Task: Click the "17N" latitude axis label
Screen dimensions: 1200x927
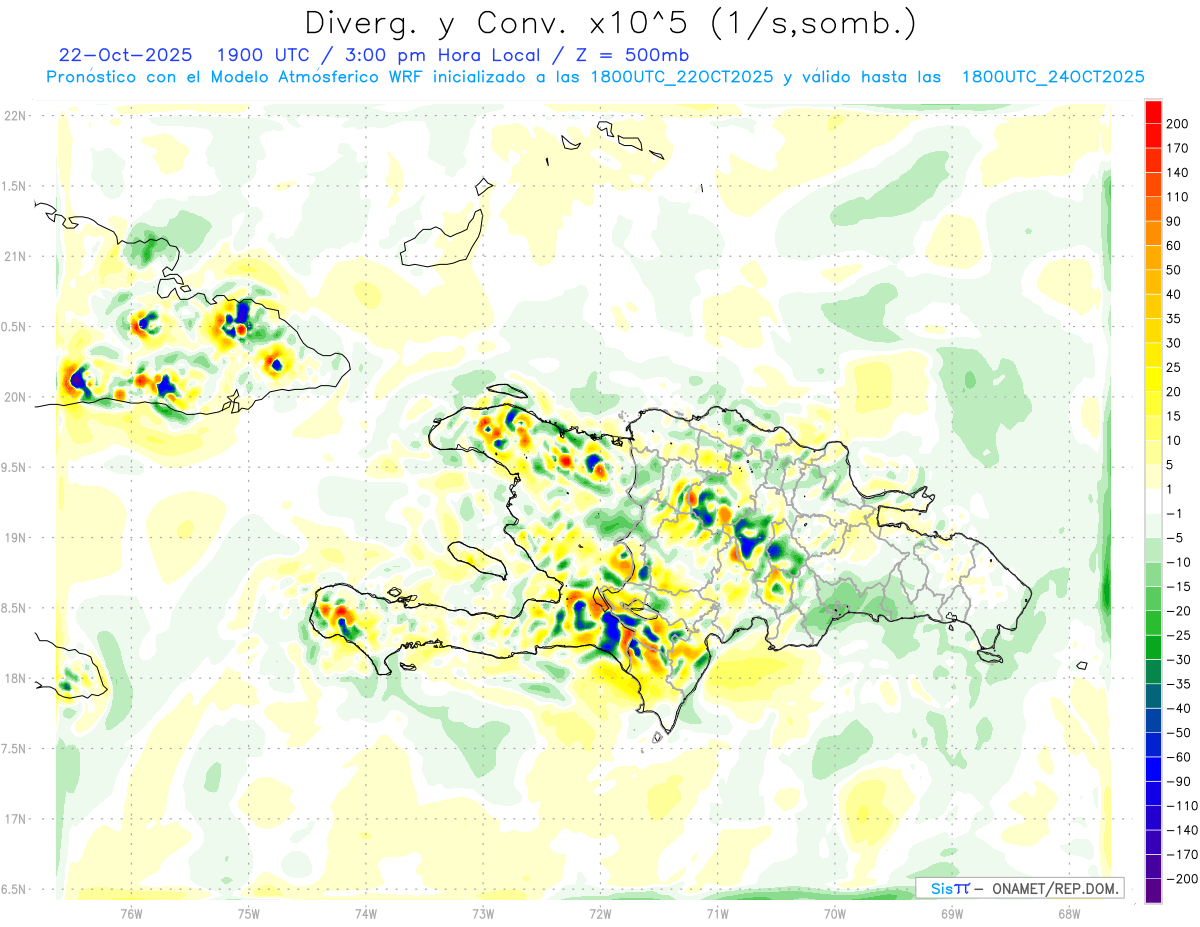Action: point(15,819)
